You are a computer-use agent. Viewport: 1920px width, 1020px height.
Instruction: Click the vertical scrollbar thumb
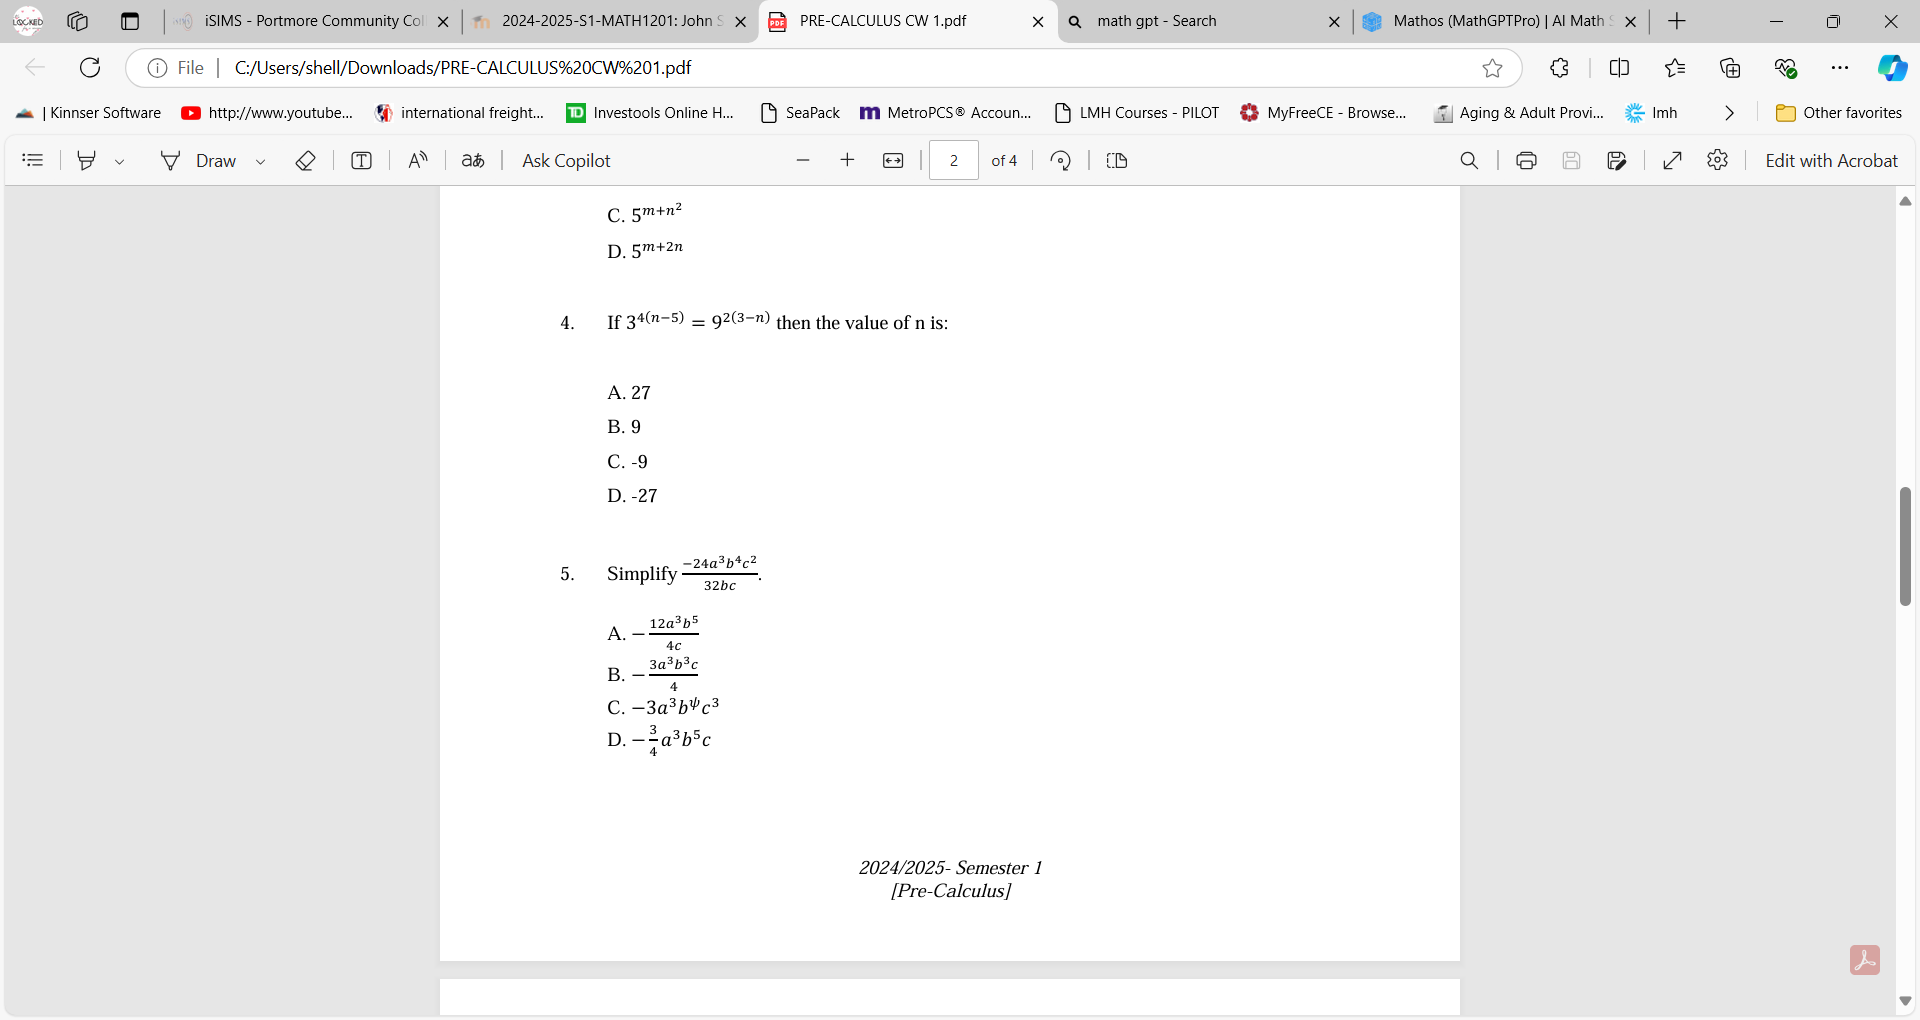point(1905,546)
